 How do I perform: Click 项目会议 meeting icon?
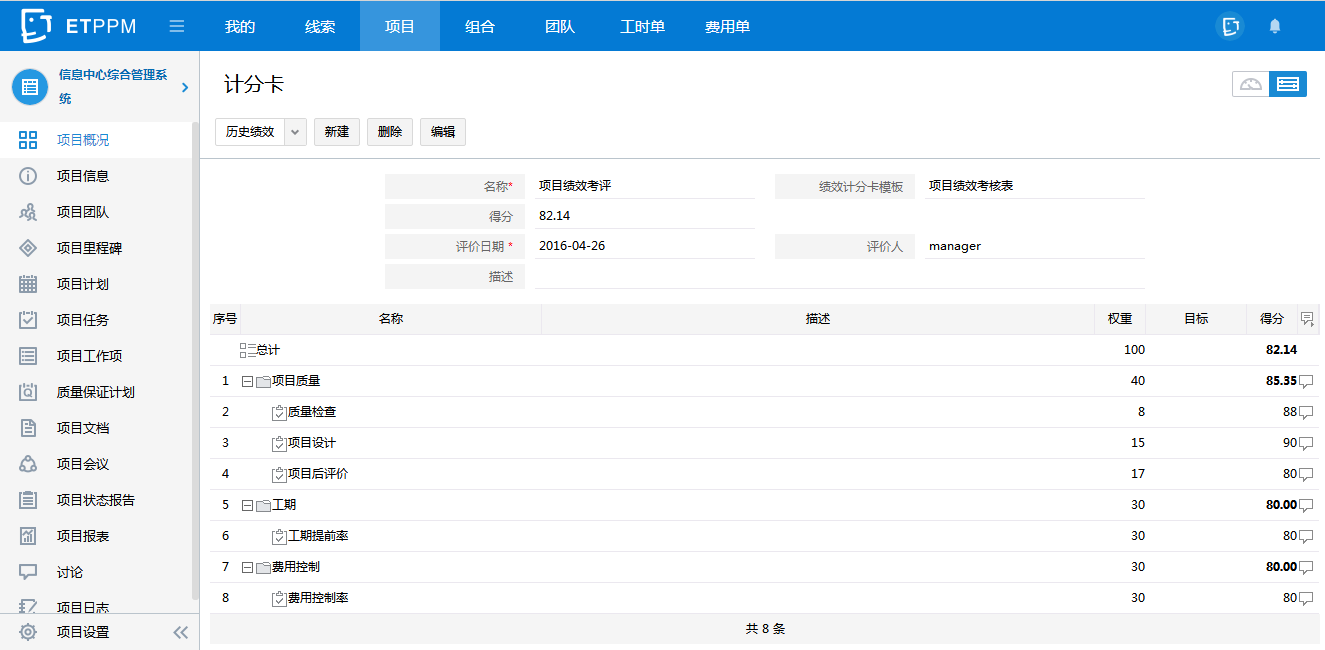click(28, 464)
